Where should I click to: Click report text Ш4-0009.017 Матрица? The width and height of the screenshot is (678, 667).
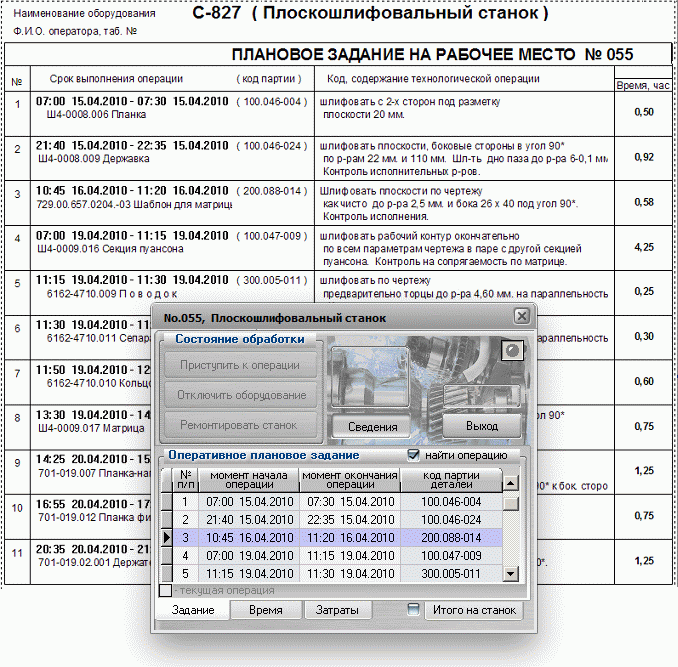(91, 428)
